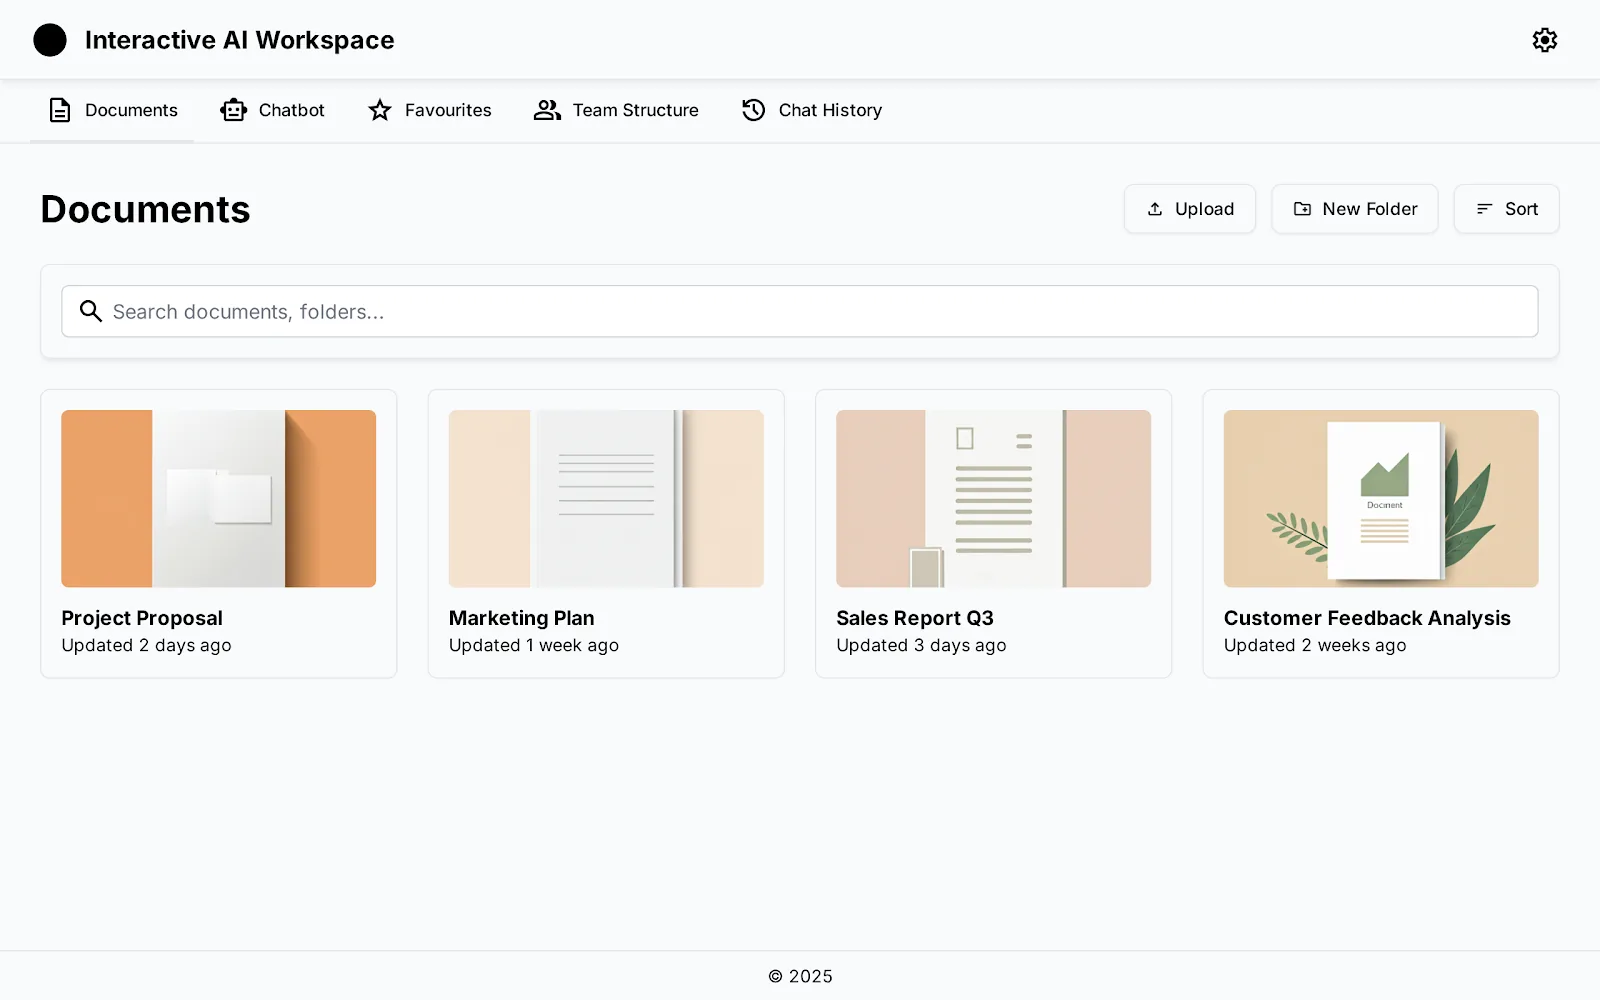The width and height of the screenshot is (1600, 1000).
Task: Click the black circle app logo
Action: (x=50, y=40)
